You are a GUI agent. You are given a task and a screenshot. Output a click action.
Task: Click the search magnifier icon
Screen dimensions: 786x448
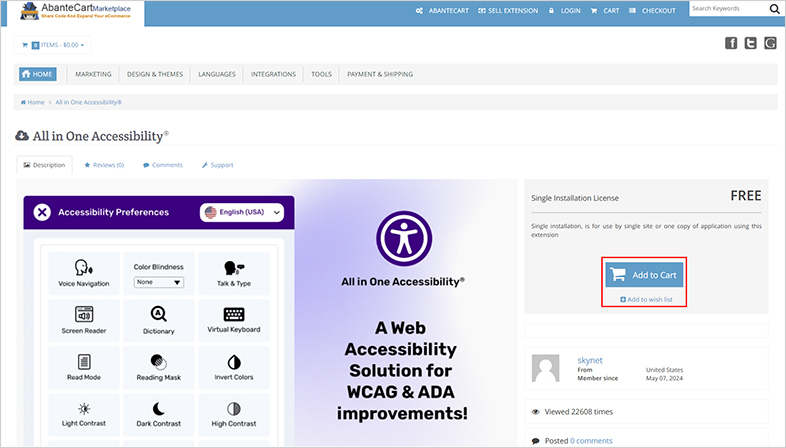coord(774,9)
